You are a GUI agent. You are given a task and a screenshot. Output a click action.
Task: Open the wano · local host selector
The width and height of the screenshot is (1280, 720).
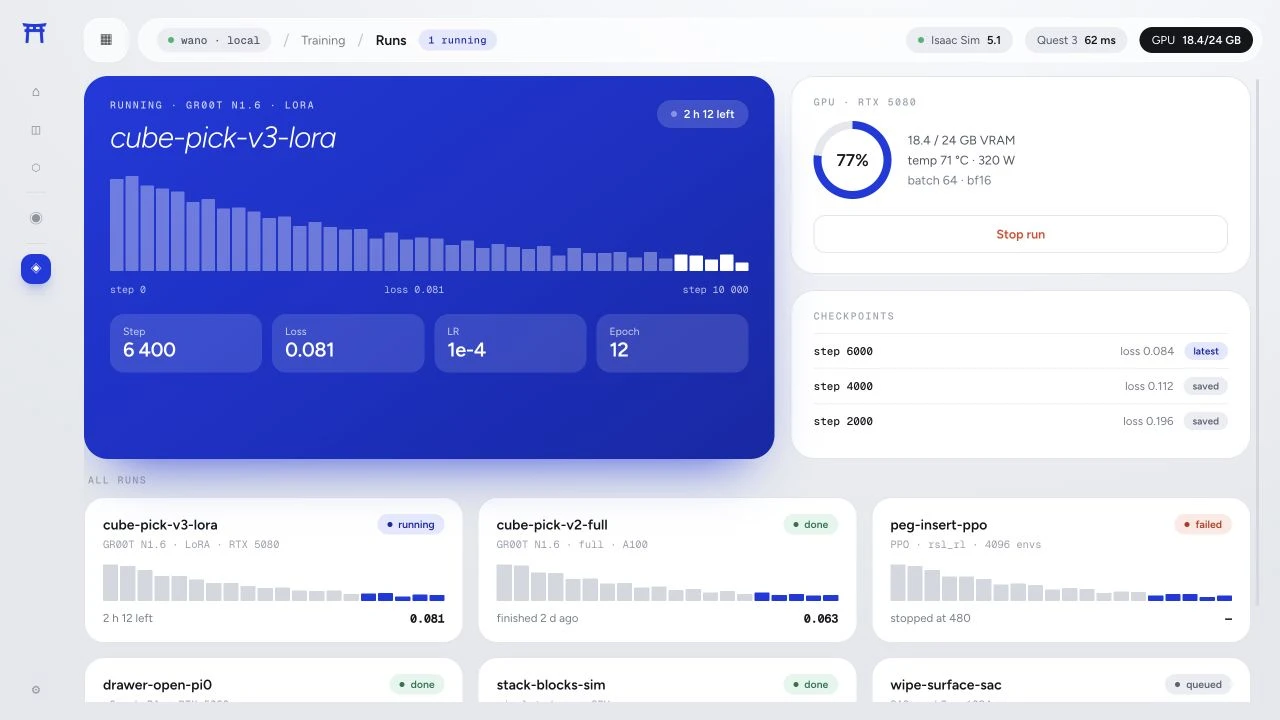coord(214,40)
